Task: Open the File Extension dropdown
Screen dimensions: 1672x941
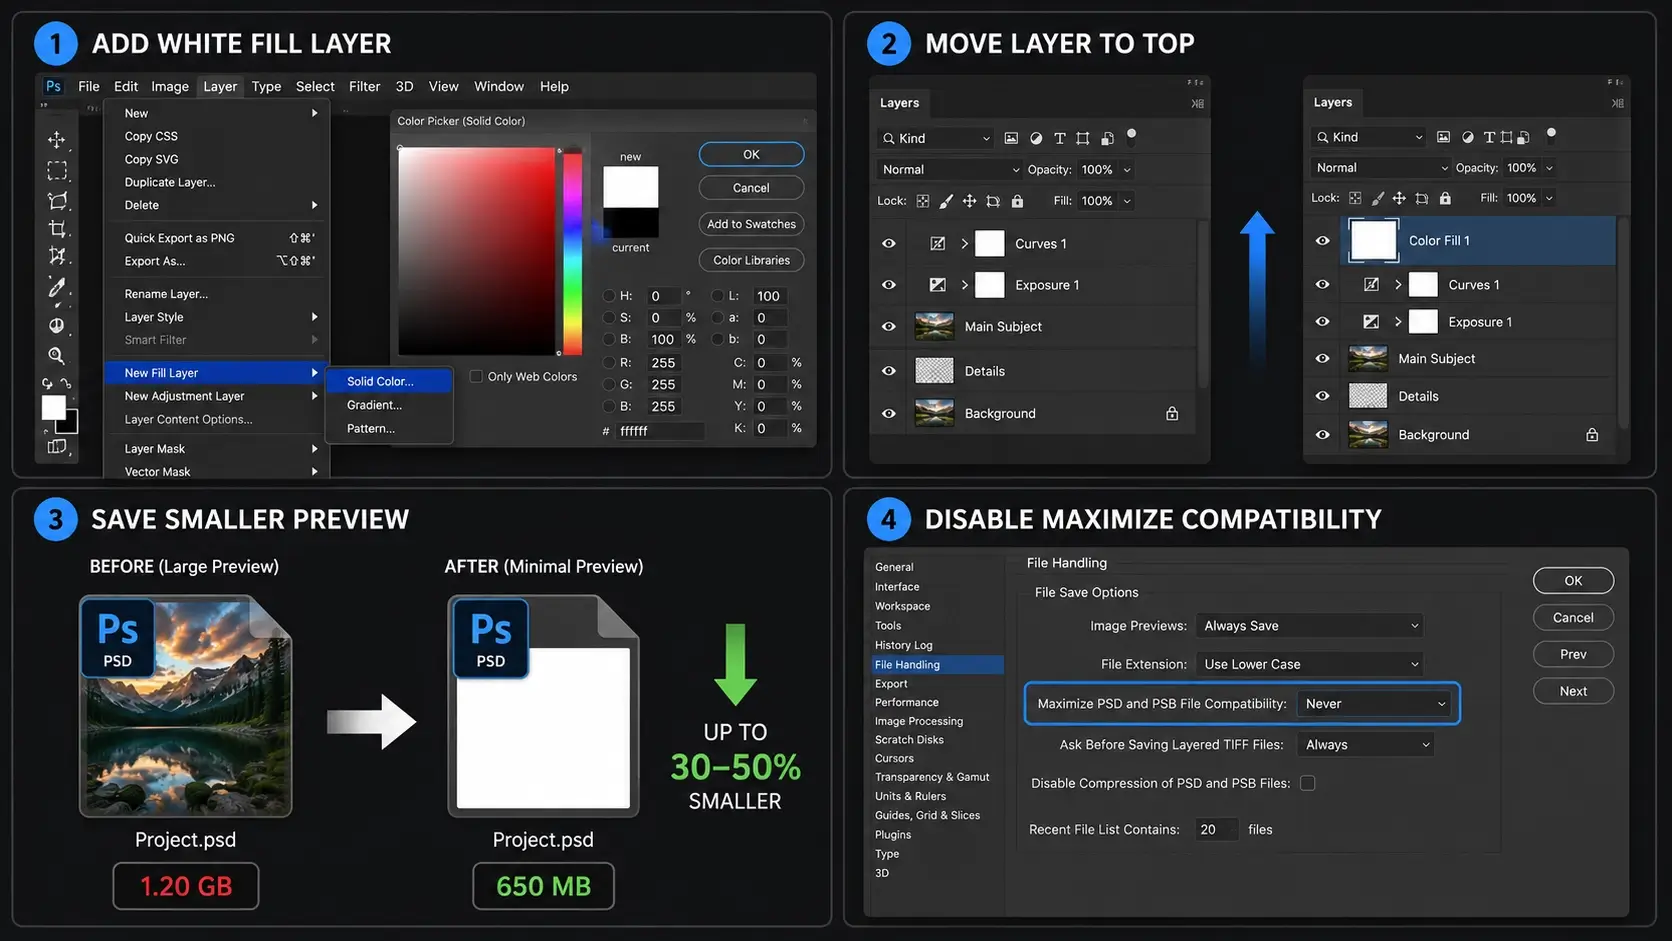Action: (1310, 664)
